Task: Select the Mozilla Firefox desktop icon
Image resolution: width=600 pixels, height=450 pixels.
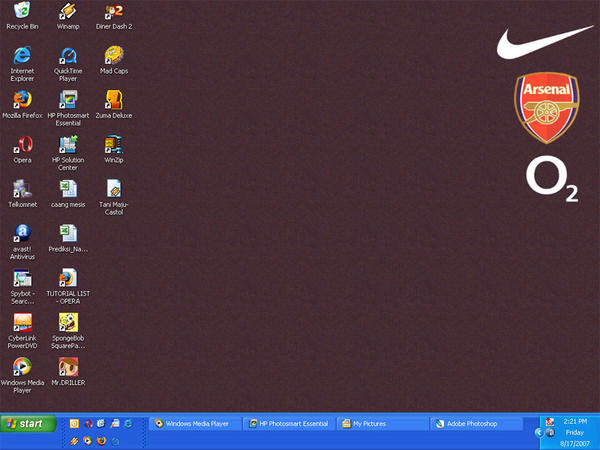Action: click(22, 104)
